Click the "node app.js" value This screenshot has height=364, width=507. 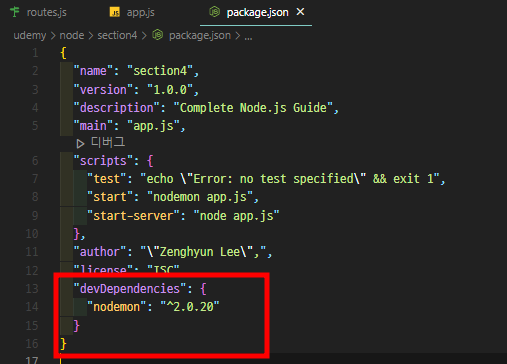[x=236, y=216]
